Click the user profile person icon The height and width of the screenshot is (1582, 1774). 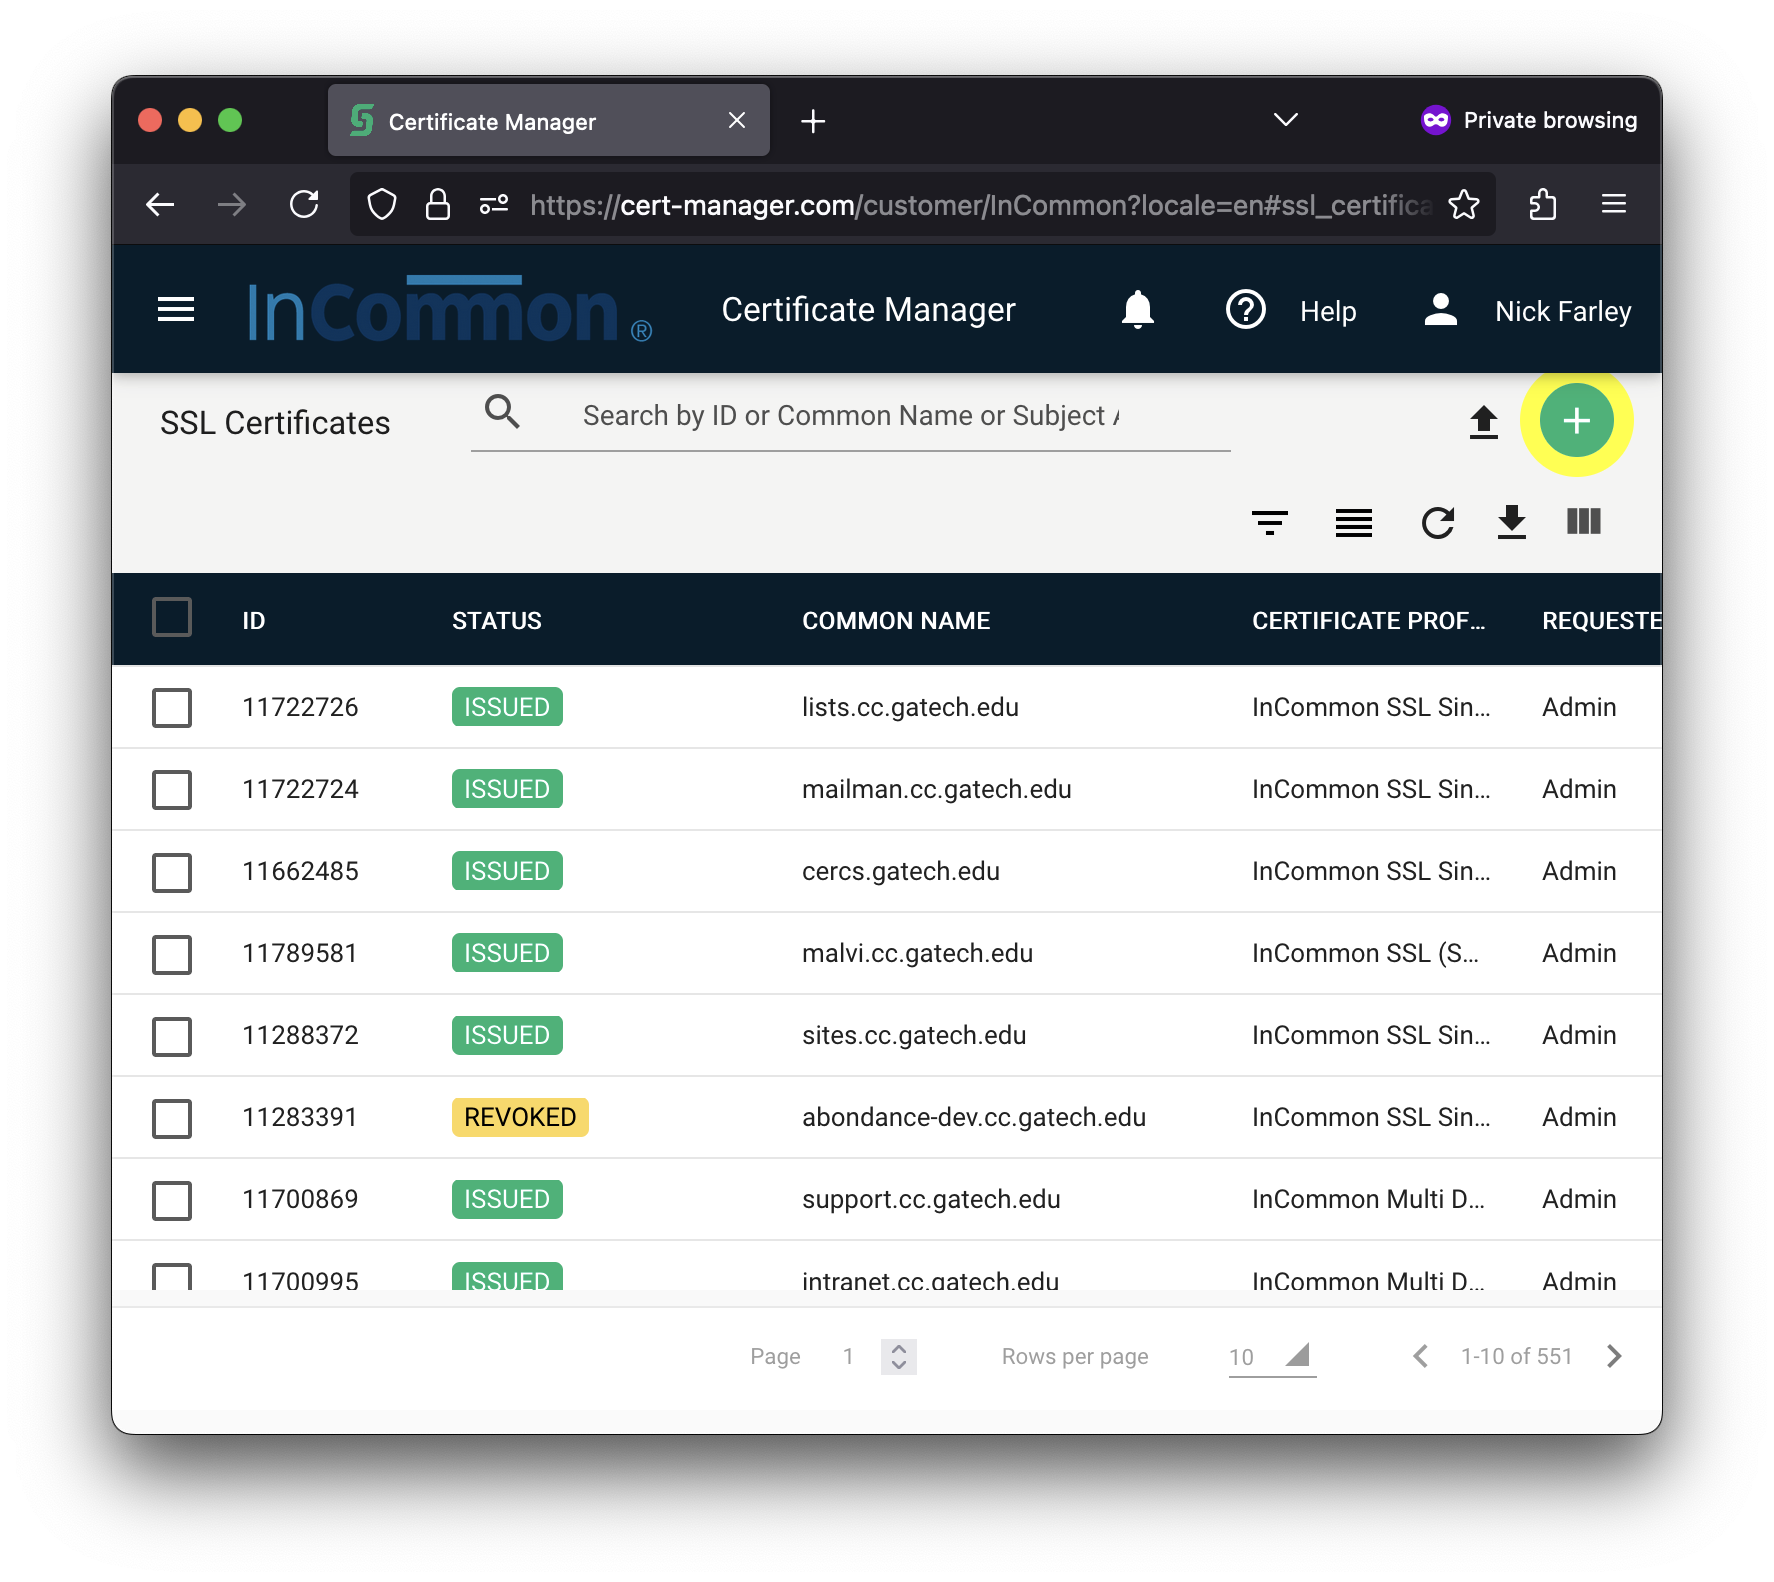(x=1440, y=310)
